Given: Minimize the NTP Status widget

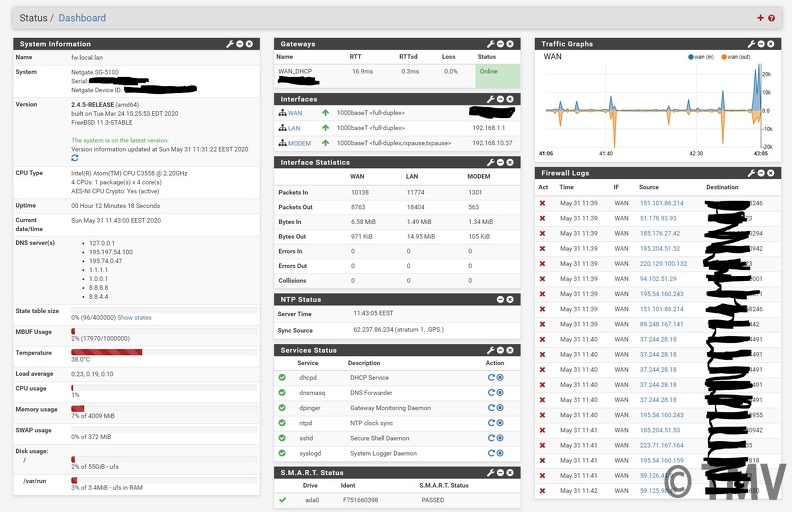Looking at the screenshot, I should tap(500, 299).
